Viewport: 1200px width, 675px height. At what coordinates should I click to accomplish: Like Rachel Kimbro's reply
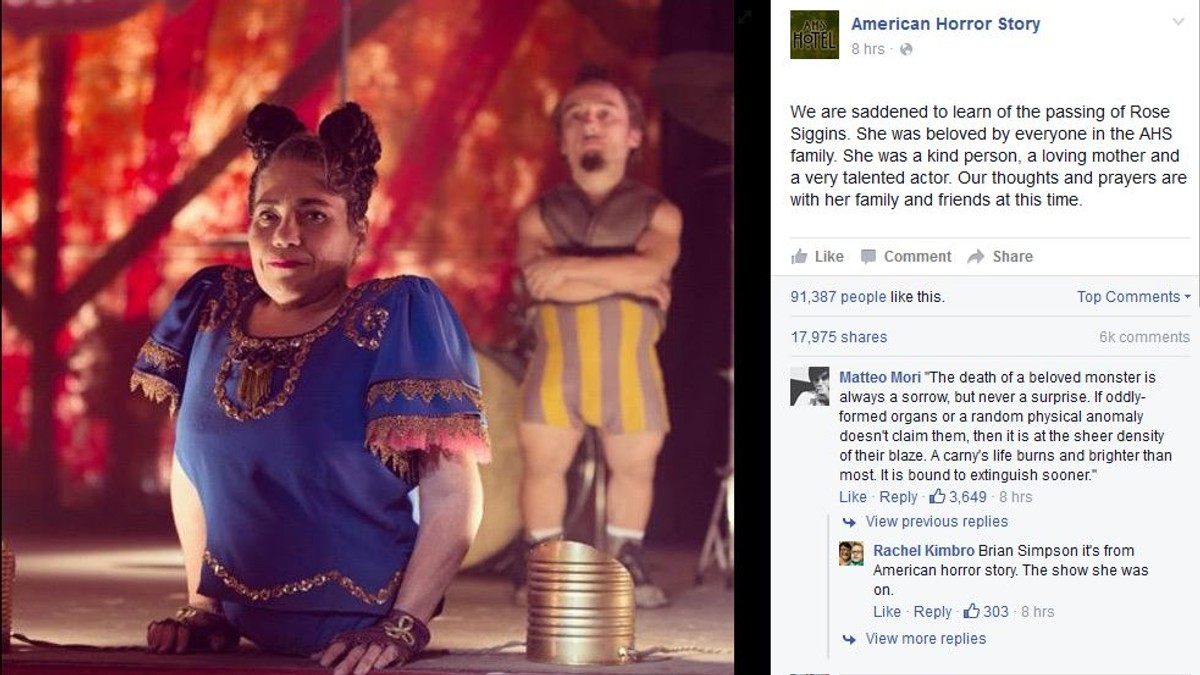[x=887, y=612]
